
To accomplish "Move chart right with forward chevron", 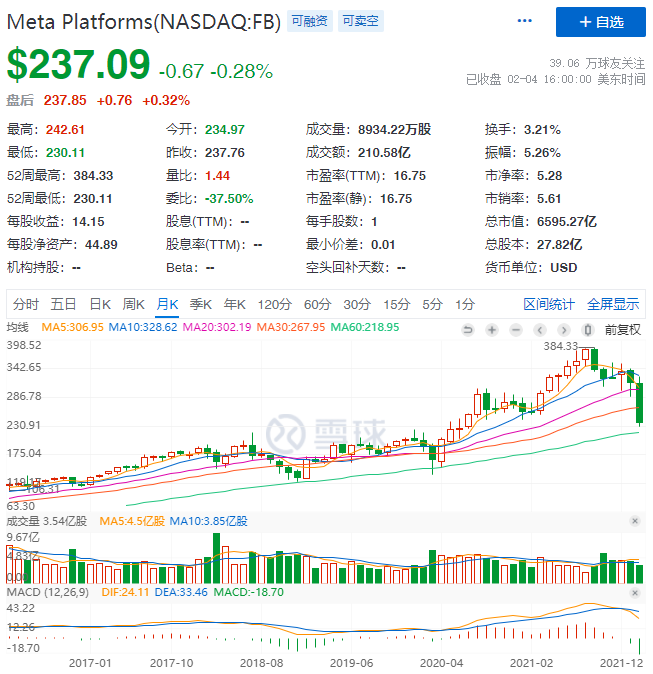I will pos(564,330).
